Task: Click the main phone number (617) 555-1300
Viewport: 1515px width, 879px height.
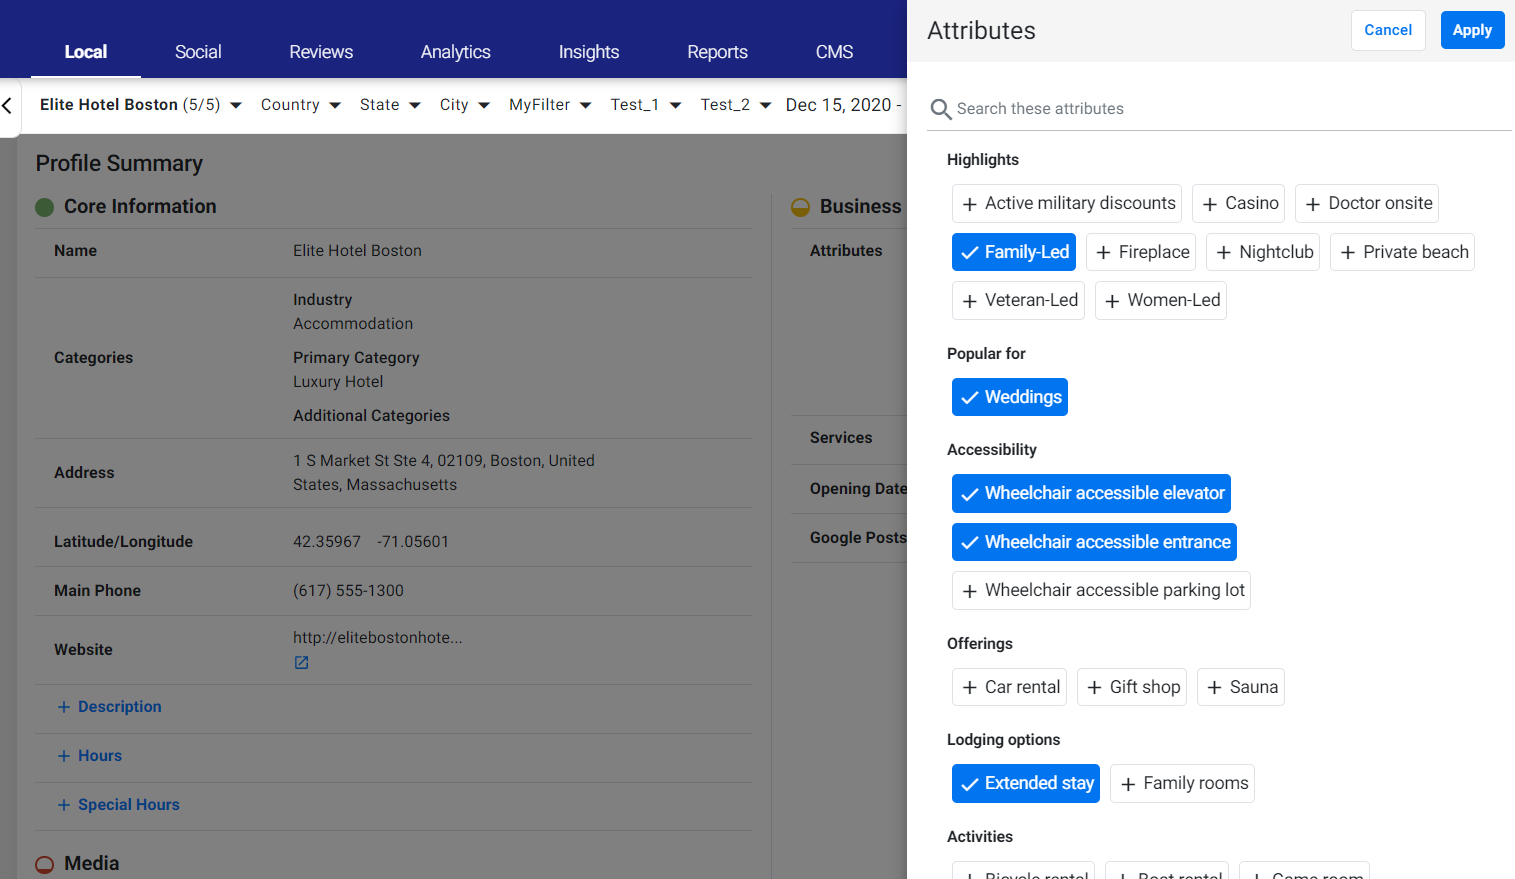Action: point(348,591)
